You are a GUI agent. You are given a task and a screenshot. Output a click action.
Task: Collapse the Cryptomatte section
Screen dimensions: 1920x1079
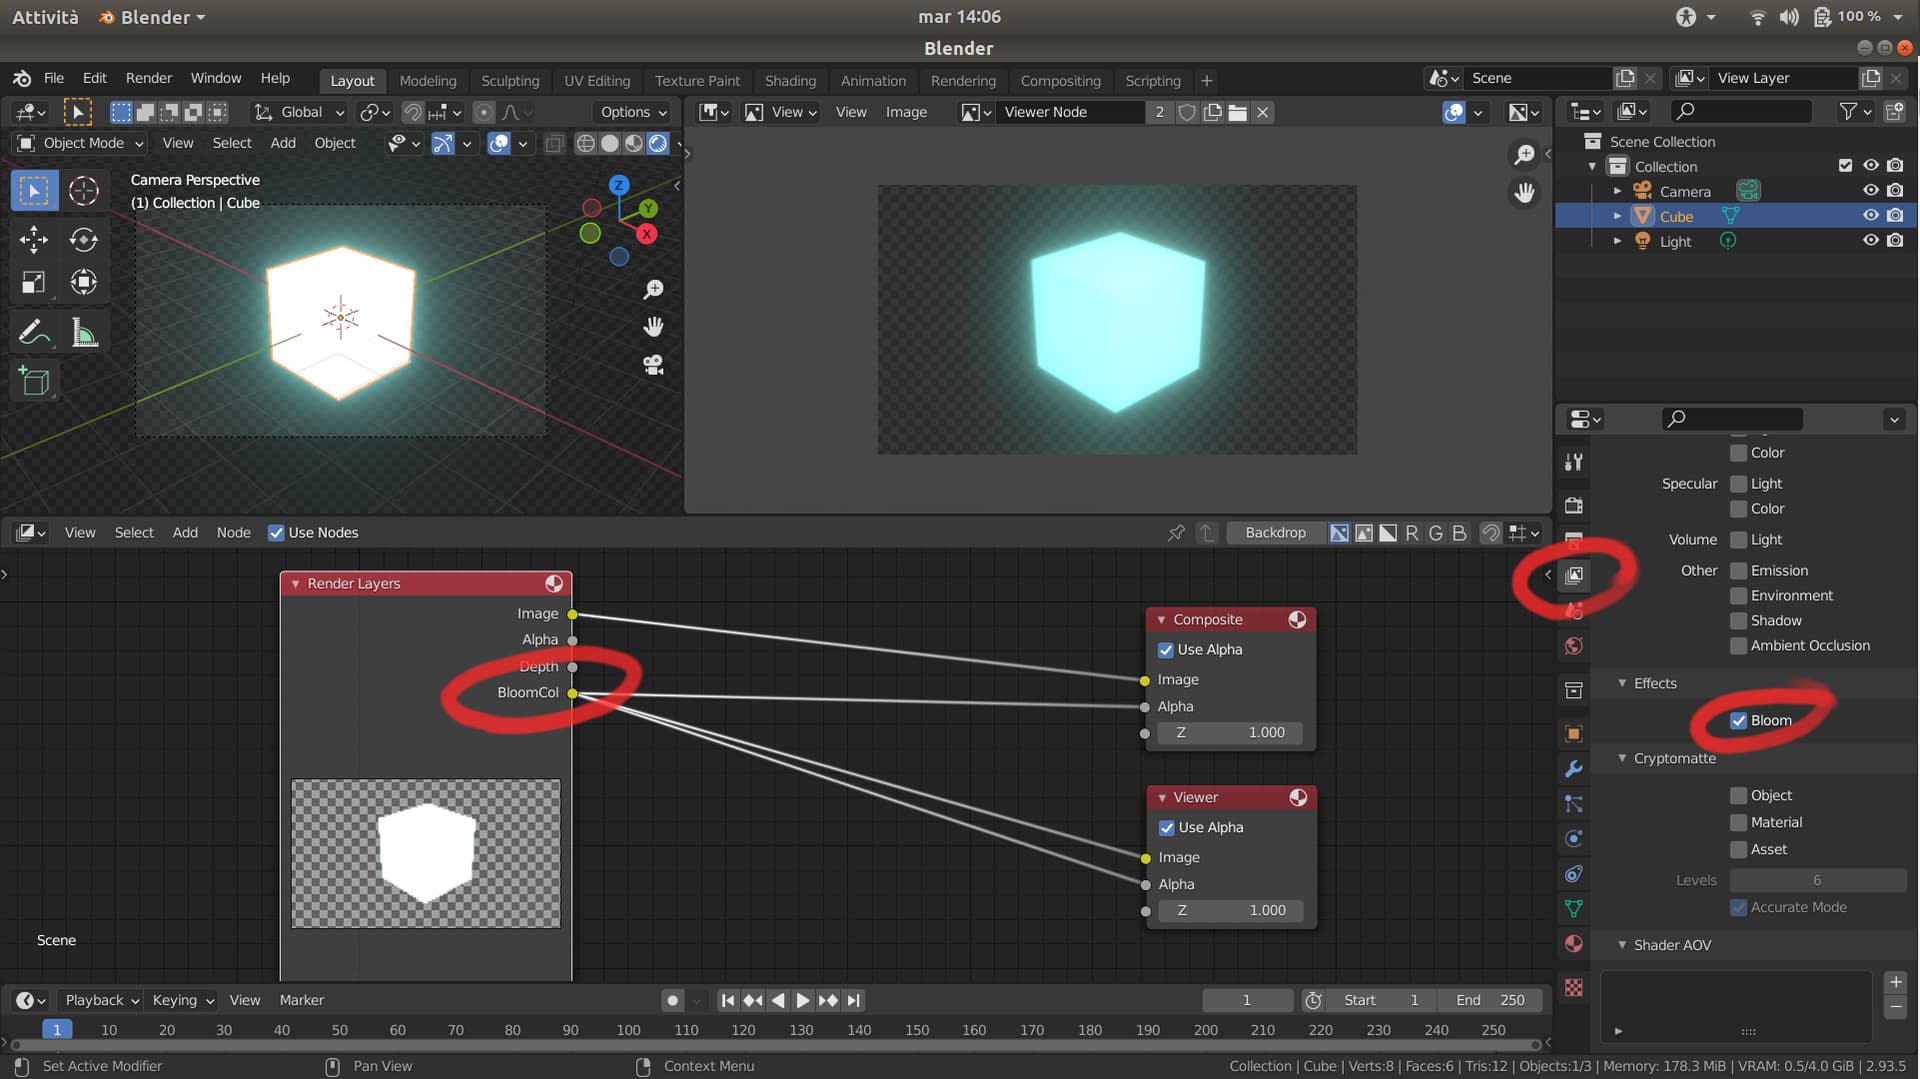pyautogui.click(x=1622, y=758)
